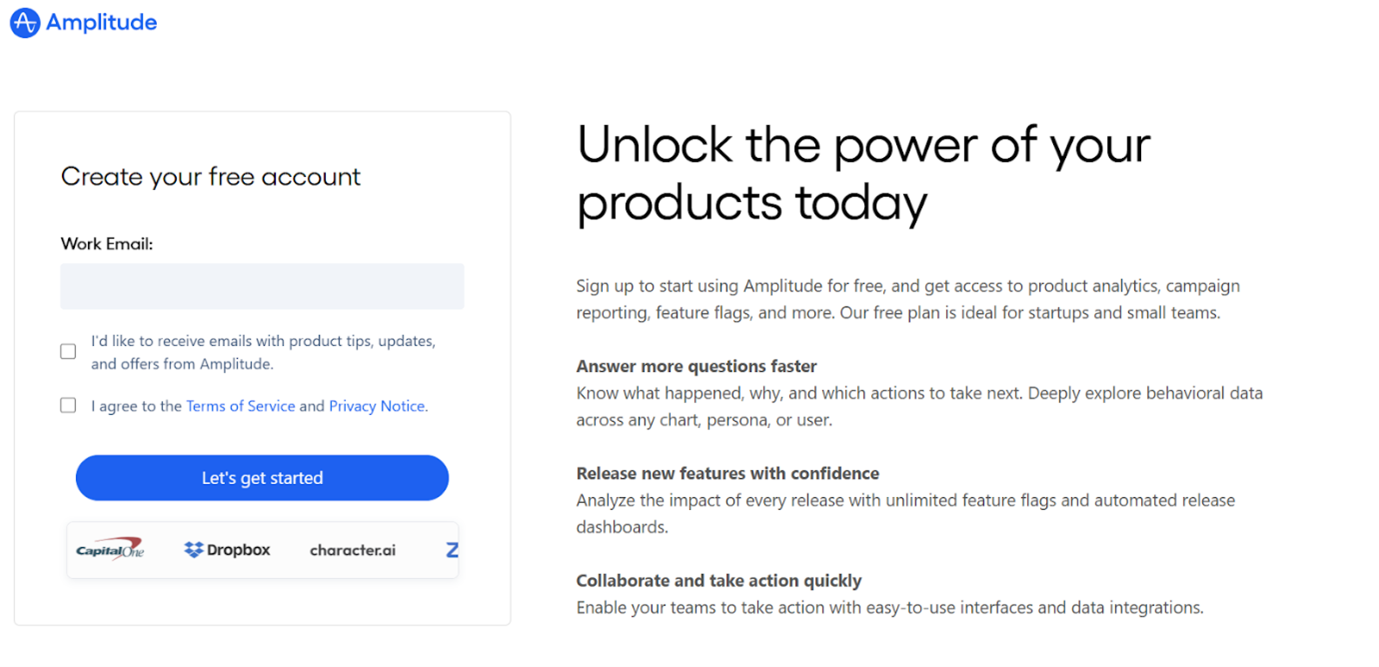Click the Work Email label

click(107, 244)
